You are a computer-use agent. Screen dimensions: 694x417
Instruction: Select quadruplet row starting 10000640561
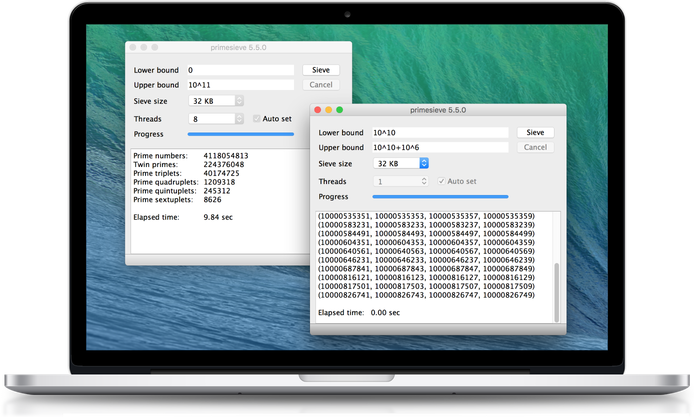click(x=427, y=251)
